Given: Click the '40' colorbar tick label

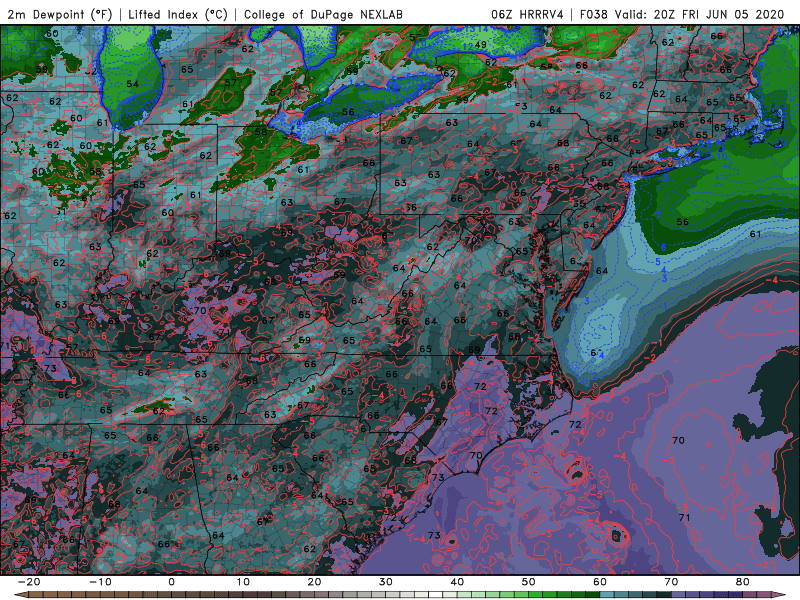Looking at the screenshot, I should click(x=457, y=582).
